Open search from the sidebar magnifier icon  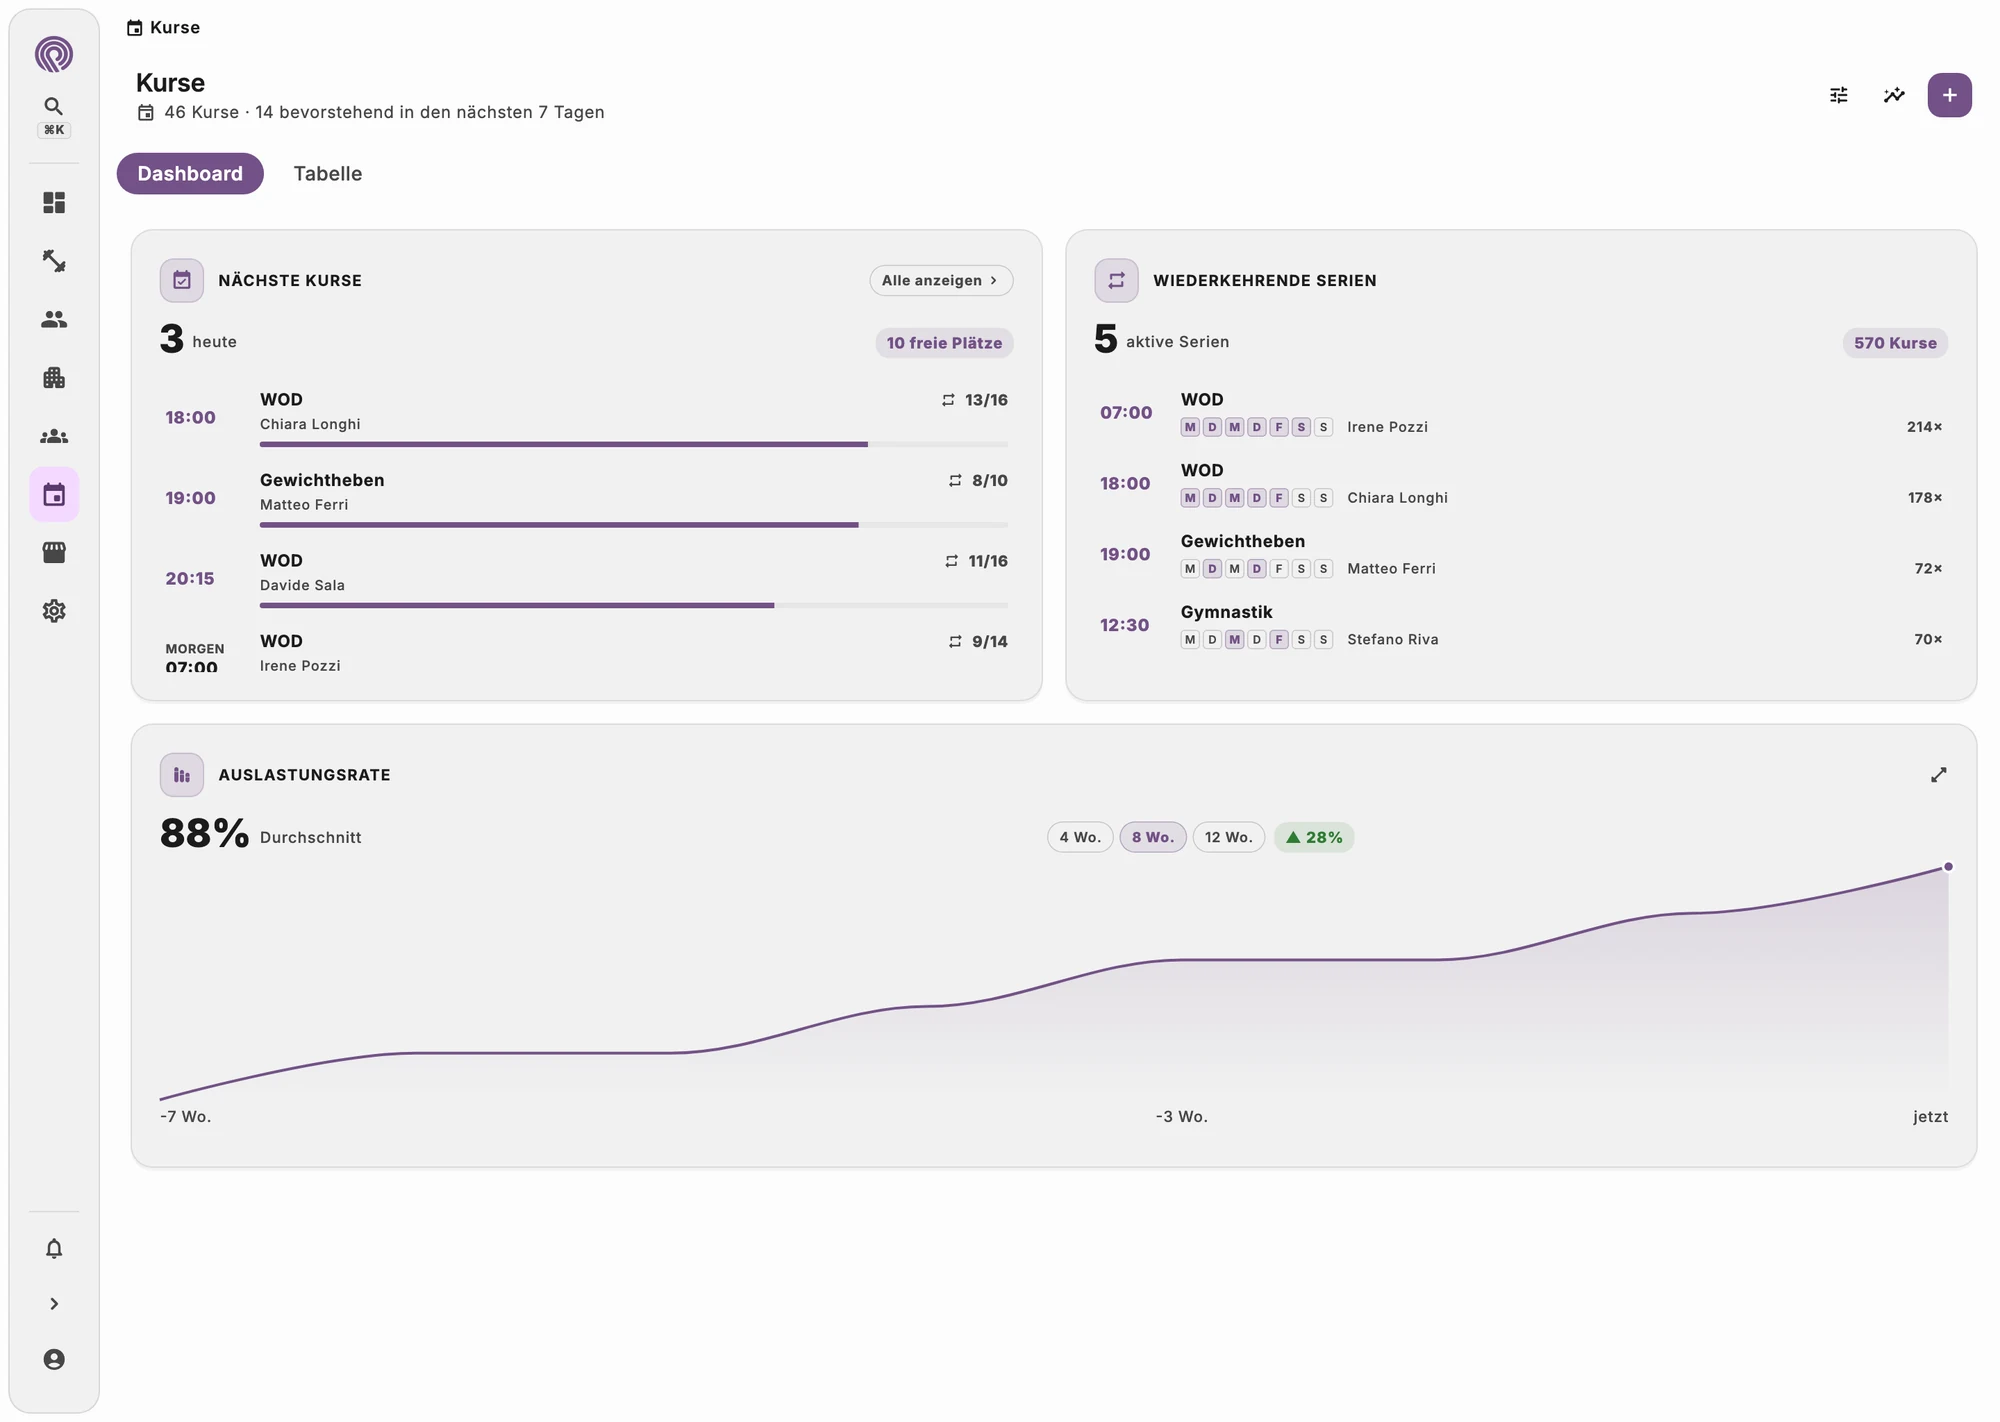click(54, 106)
